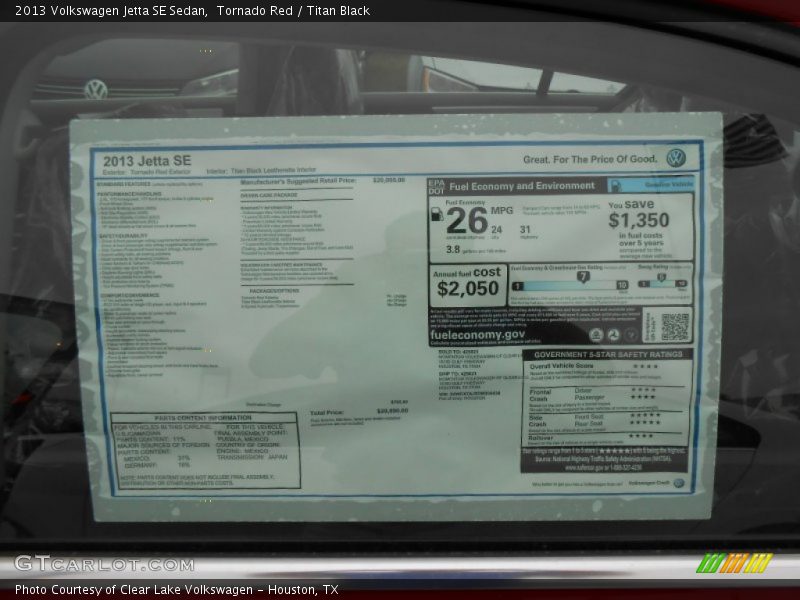
Task: Open the fueleconomy.gov link on the label
Action: pos(478,335)
